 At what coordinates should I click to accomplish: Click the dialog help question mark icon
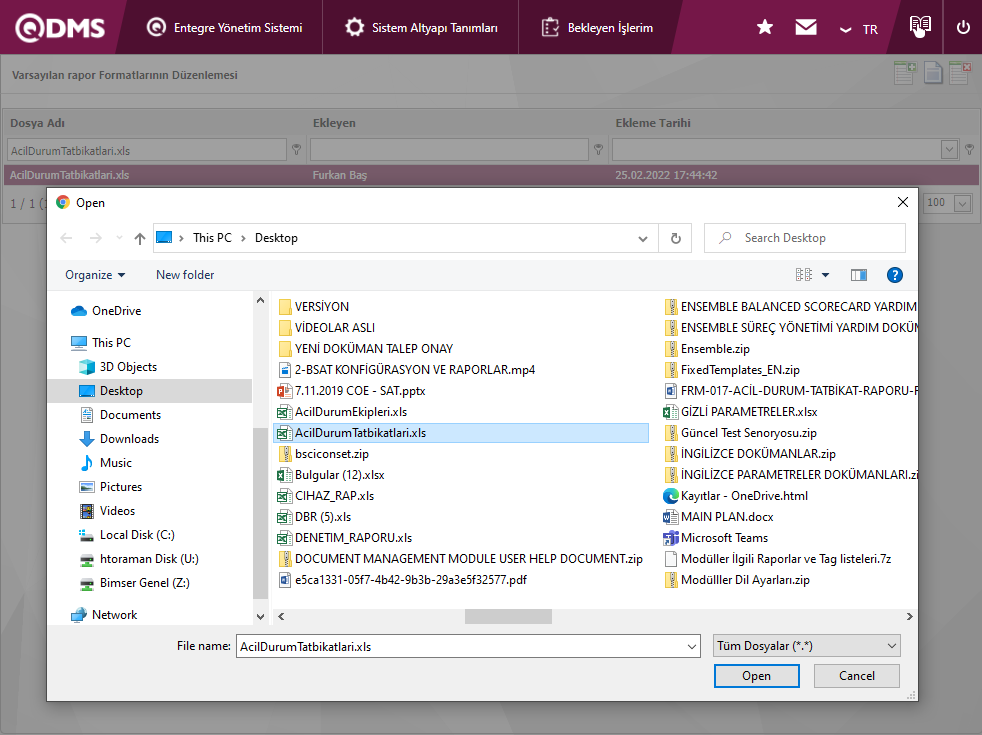point(895,275)
